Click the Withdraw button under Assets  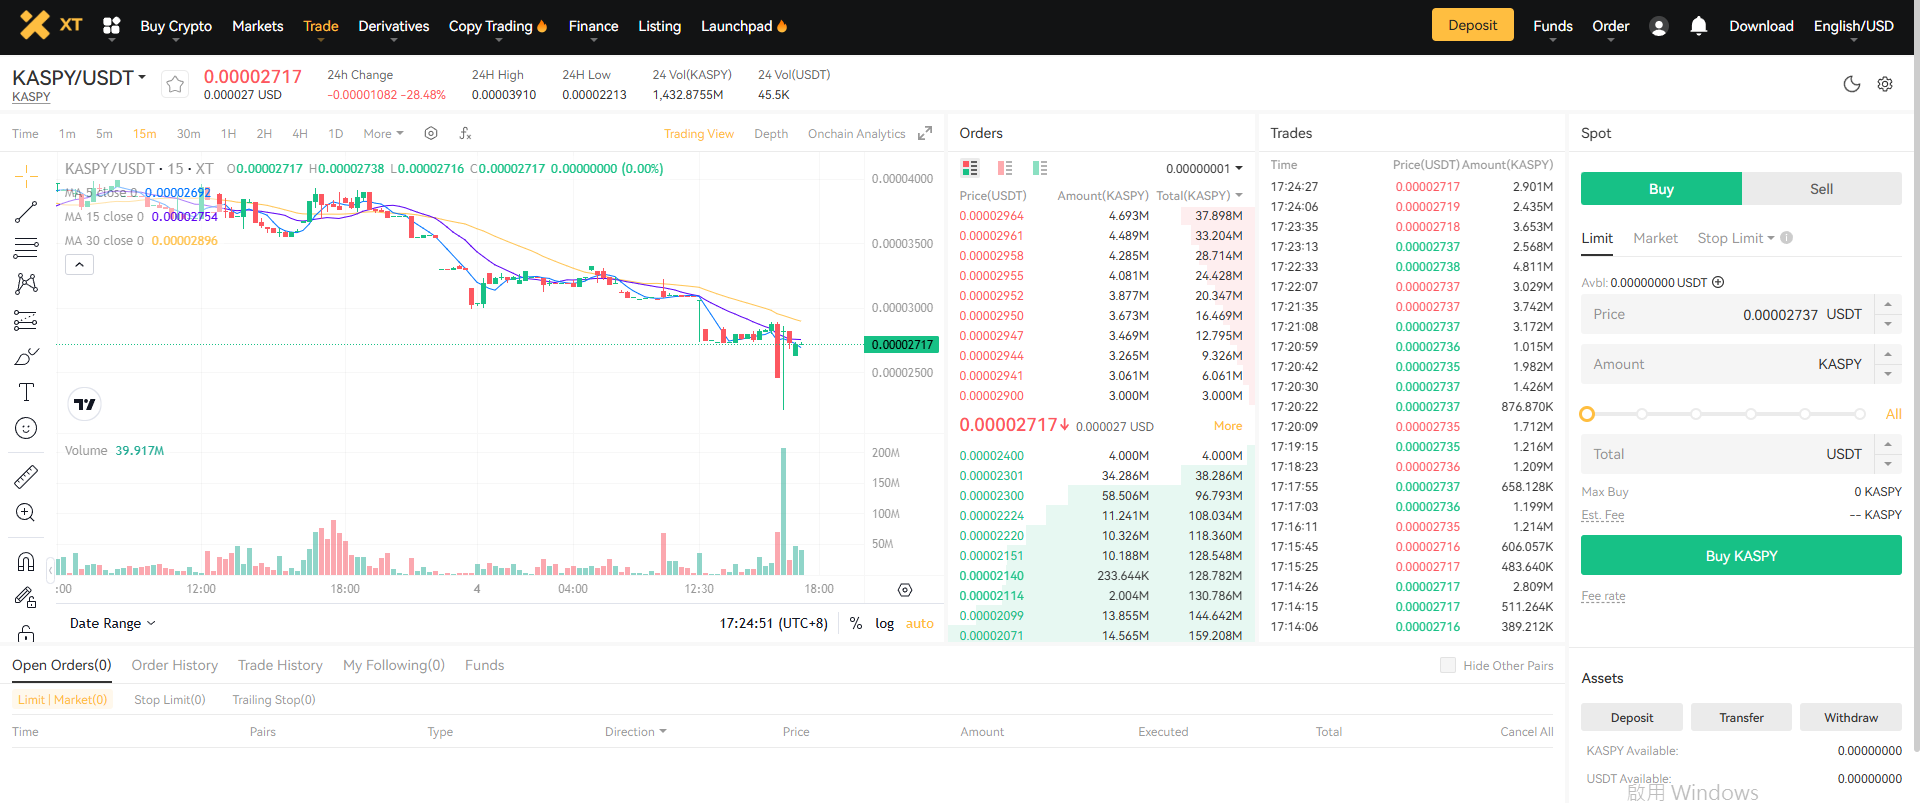pyautogui.click(x=1851, y=717)
